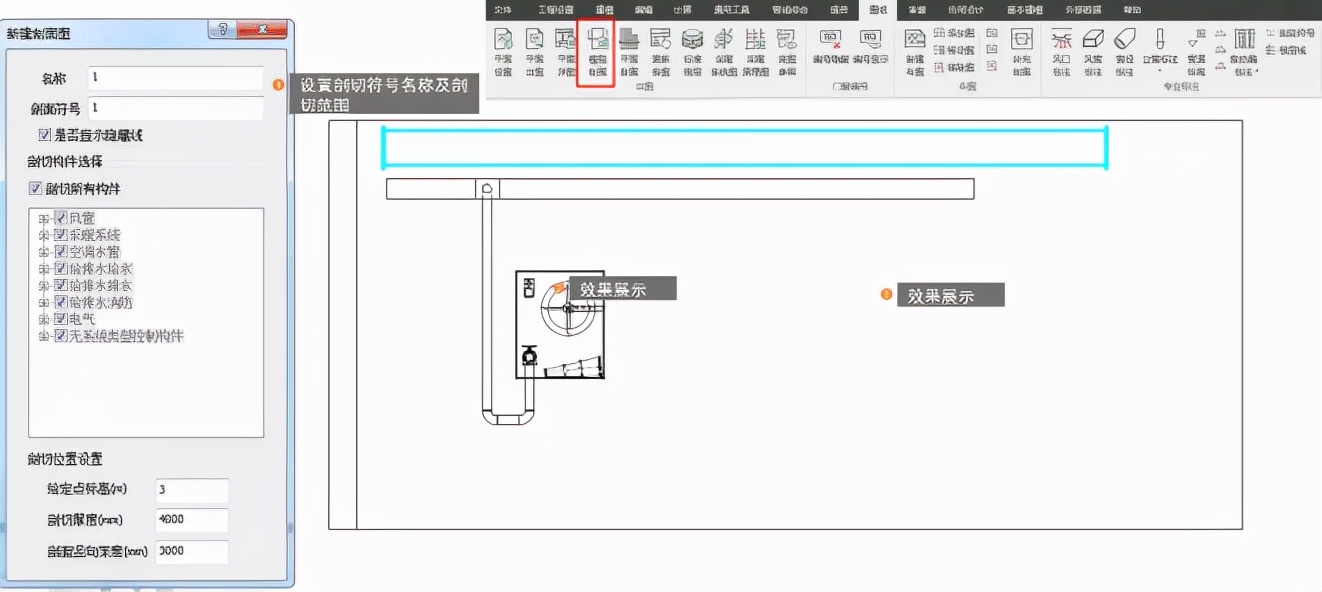
Task: Expand the duct node in the component tree
Action: coord(42,217)
